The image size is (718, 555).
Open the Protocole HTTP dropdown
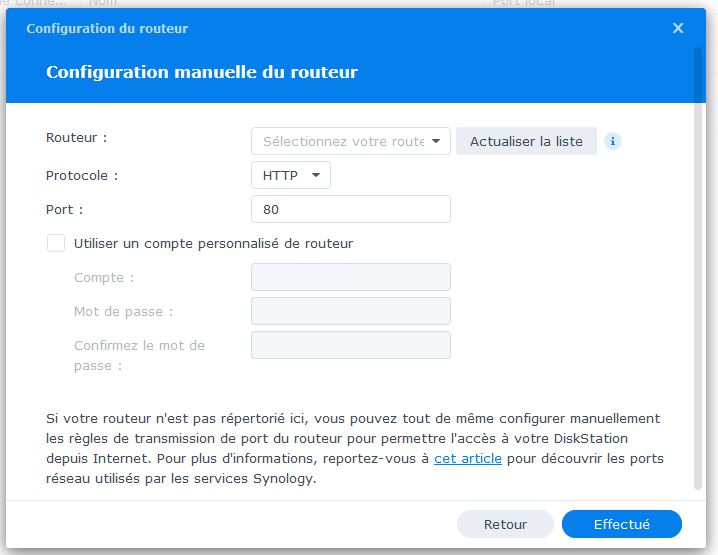[x=290, y=176]
